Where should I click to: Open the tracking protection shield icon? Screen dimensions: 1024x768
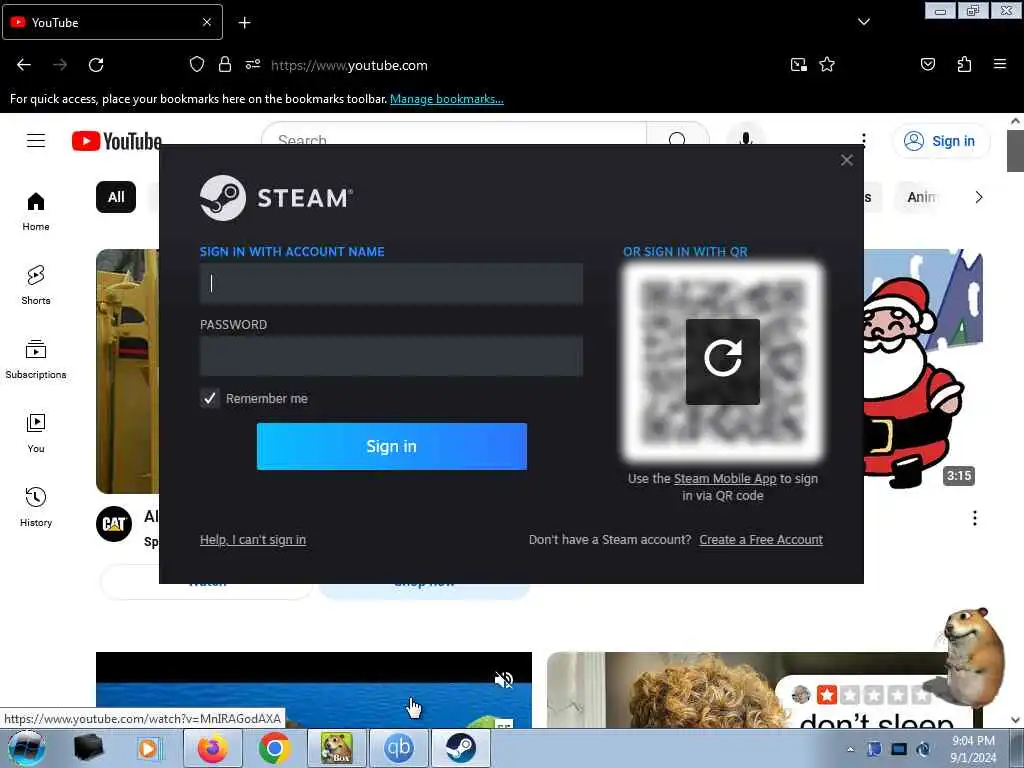click(x=197, y=65)
